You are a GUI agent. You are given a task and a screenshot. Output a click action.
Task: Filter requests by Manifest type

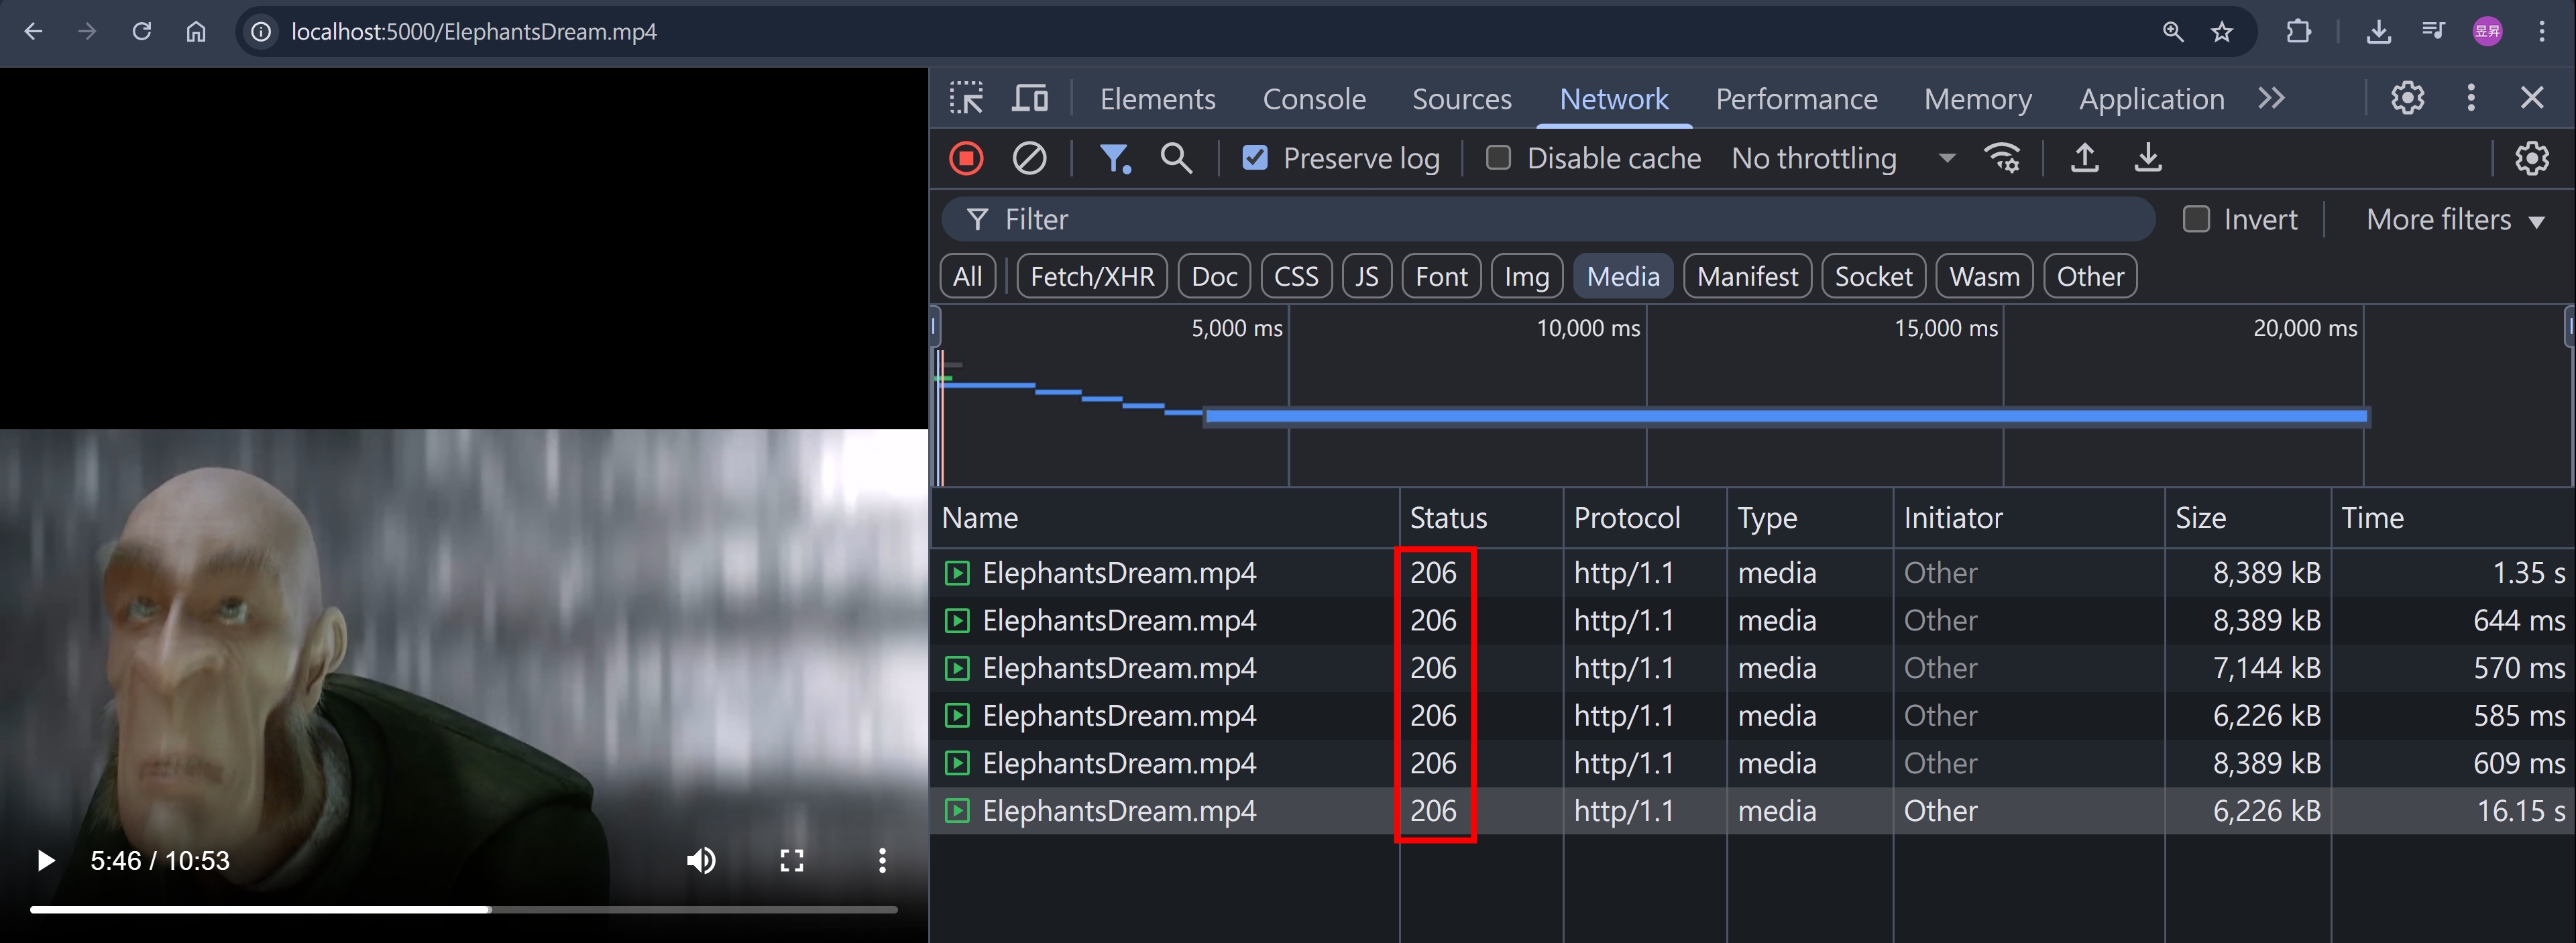[x=1747, y=276]
